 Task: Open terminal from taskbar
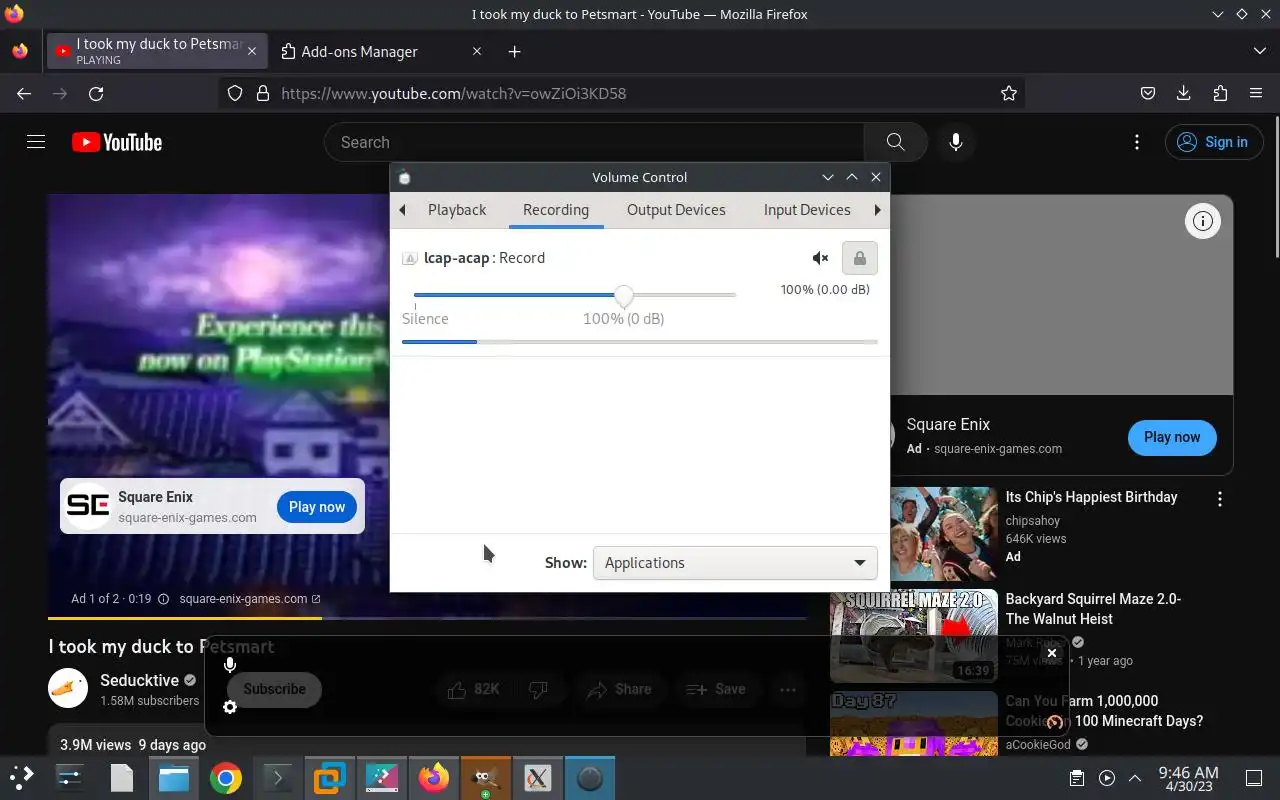(x=278, y=777)
